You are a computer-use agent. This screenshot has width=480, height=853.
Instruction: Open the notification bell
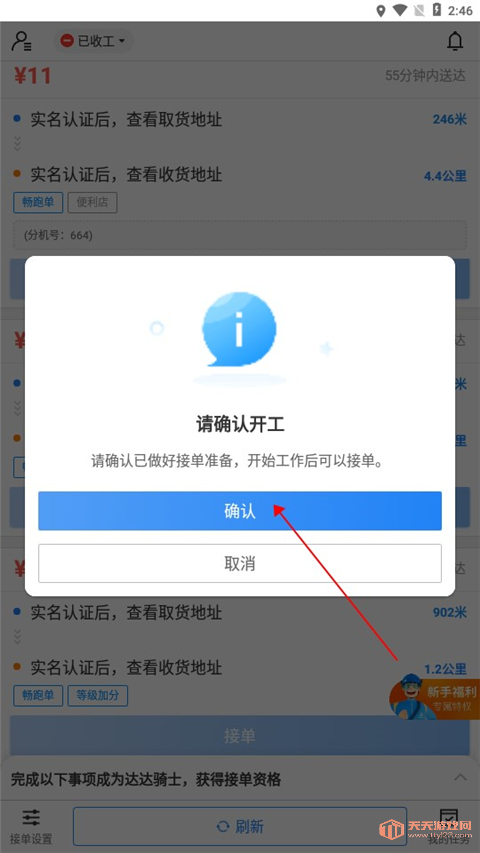(455, 41)
